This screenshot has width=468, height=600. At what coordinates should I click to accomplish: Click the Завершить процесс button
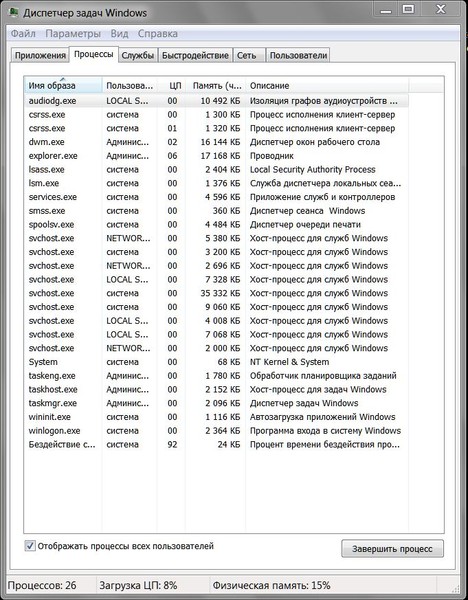click(x=392, y=549)
